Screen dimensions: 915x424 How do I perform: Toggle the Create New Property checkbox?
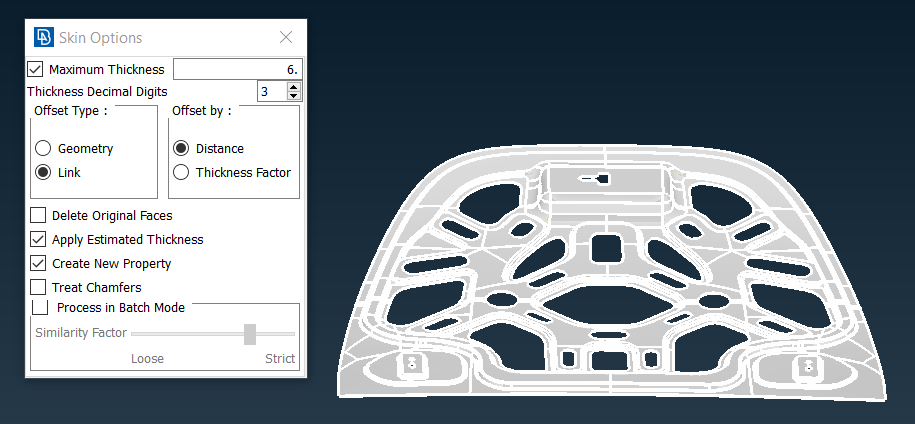38,263
